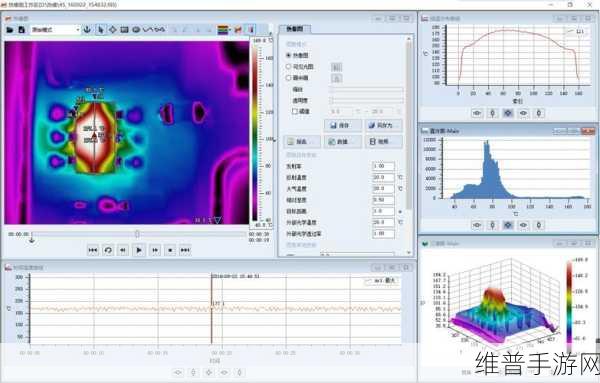Close the histogram panel with the red X
600x383 pixels.
pyautogui.click(x=587, y=131)
